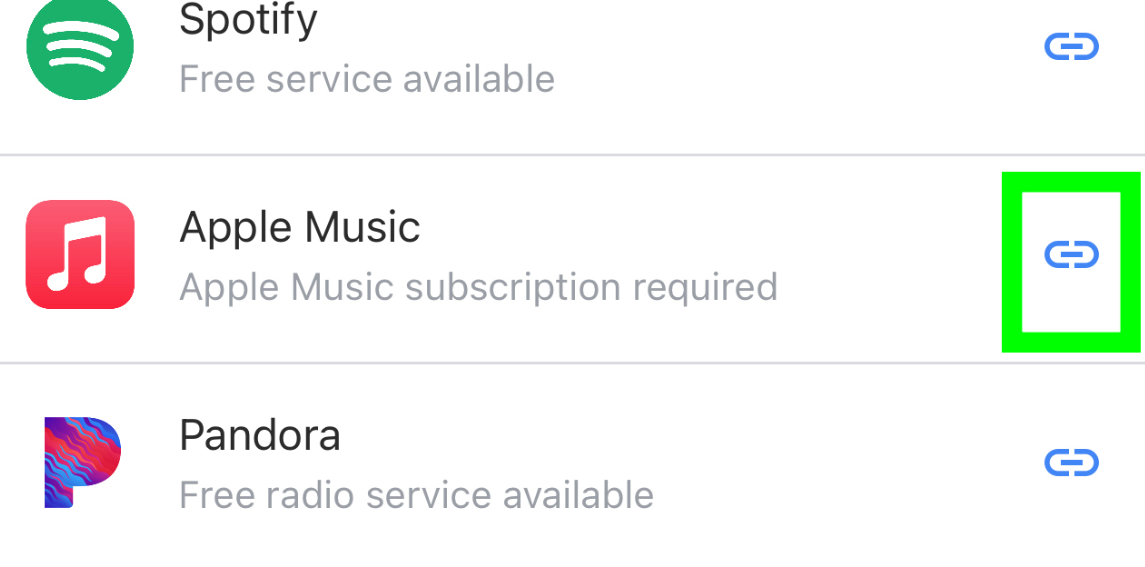
Task: Tap "Apple Music subscription required" subtitle text
Action: click(478, 287)
